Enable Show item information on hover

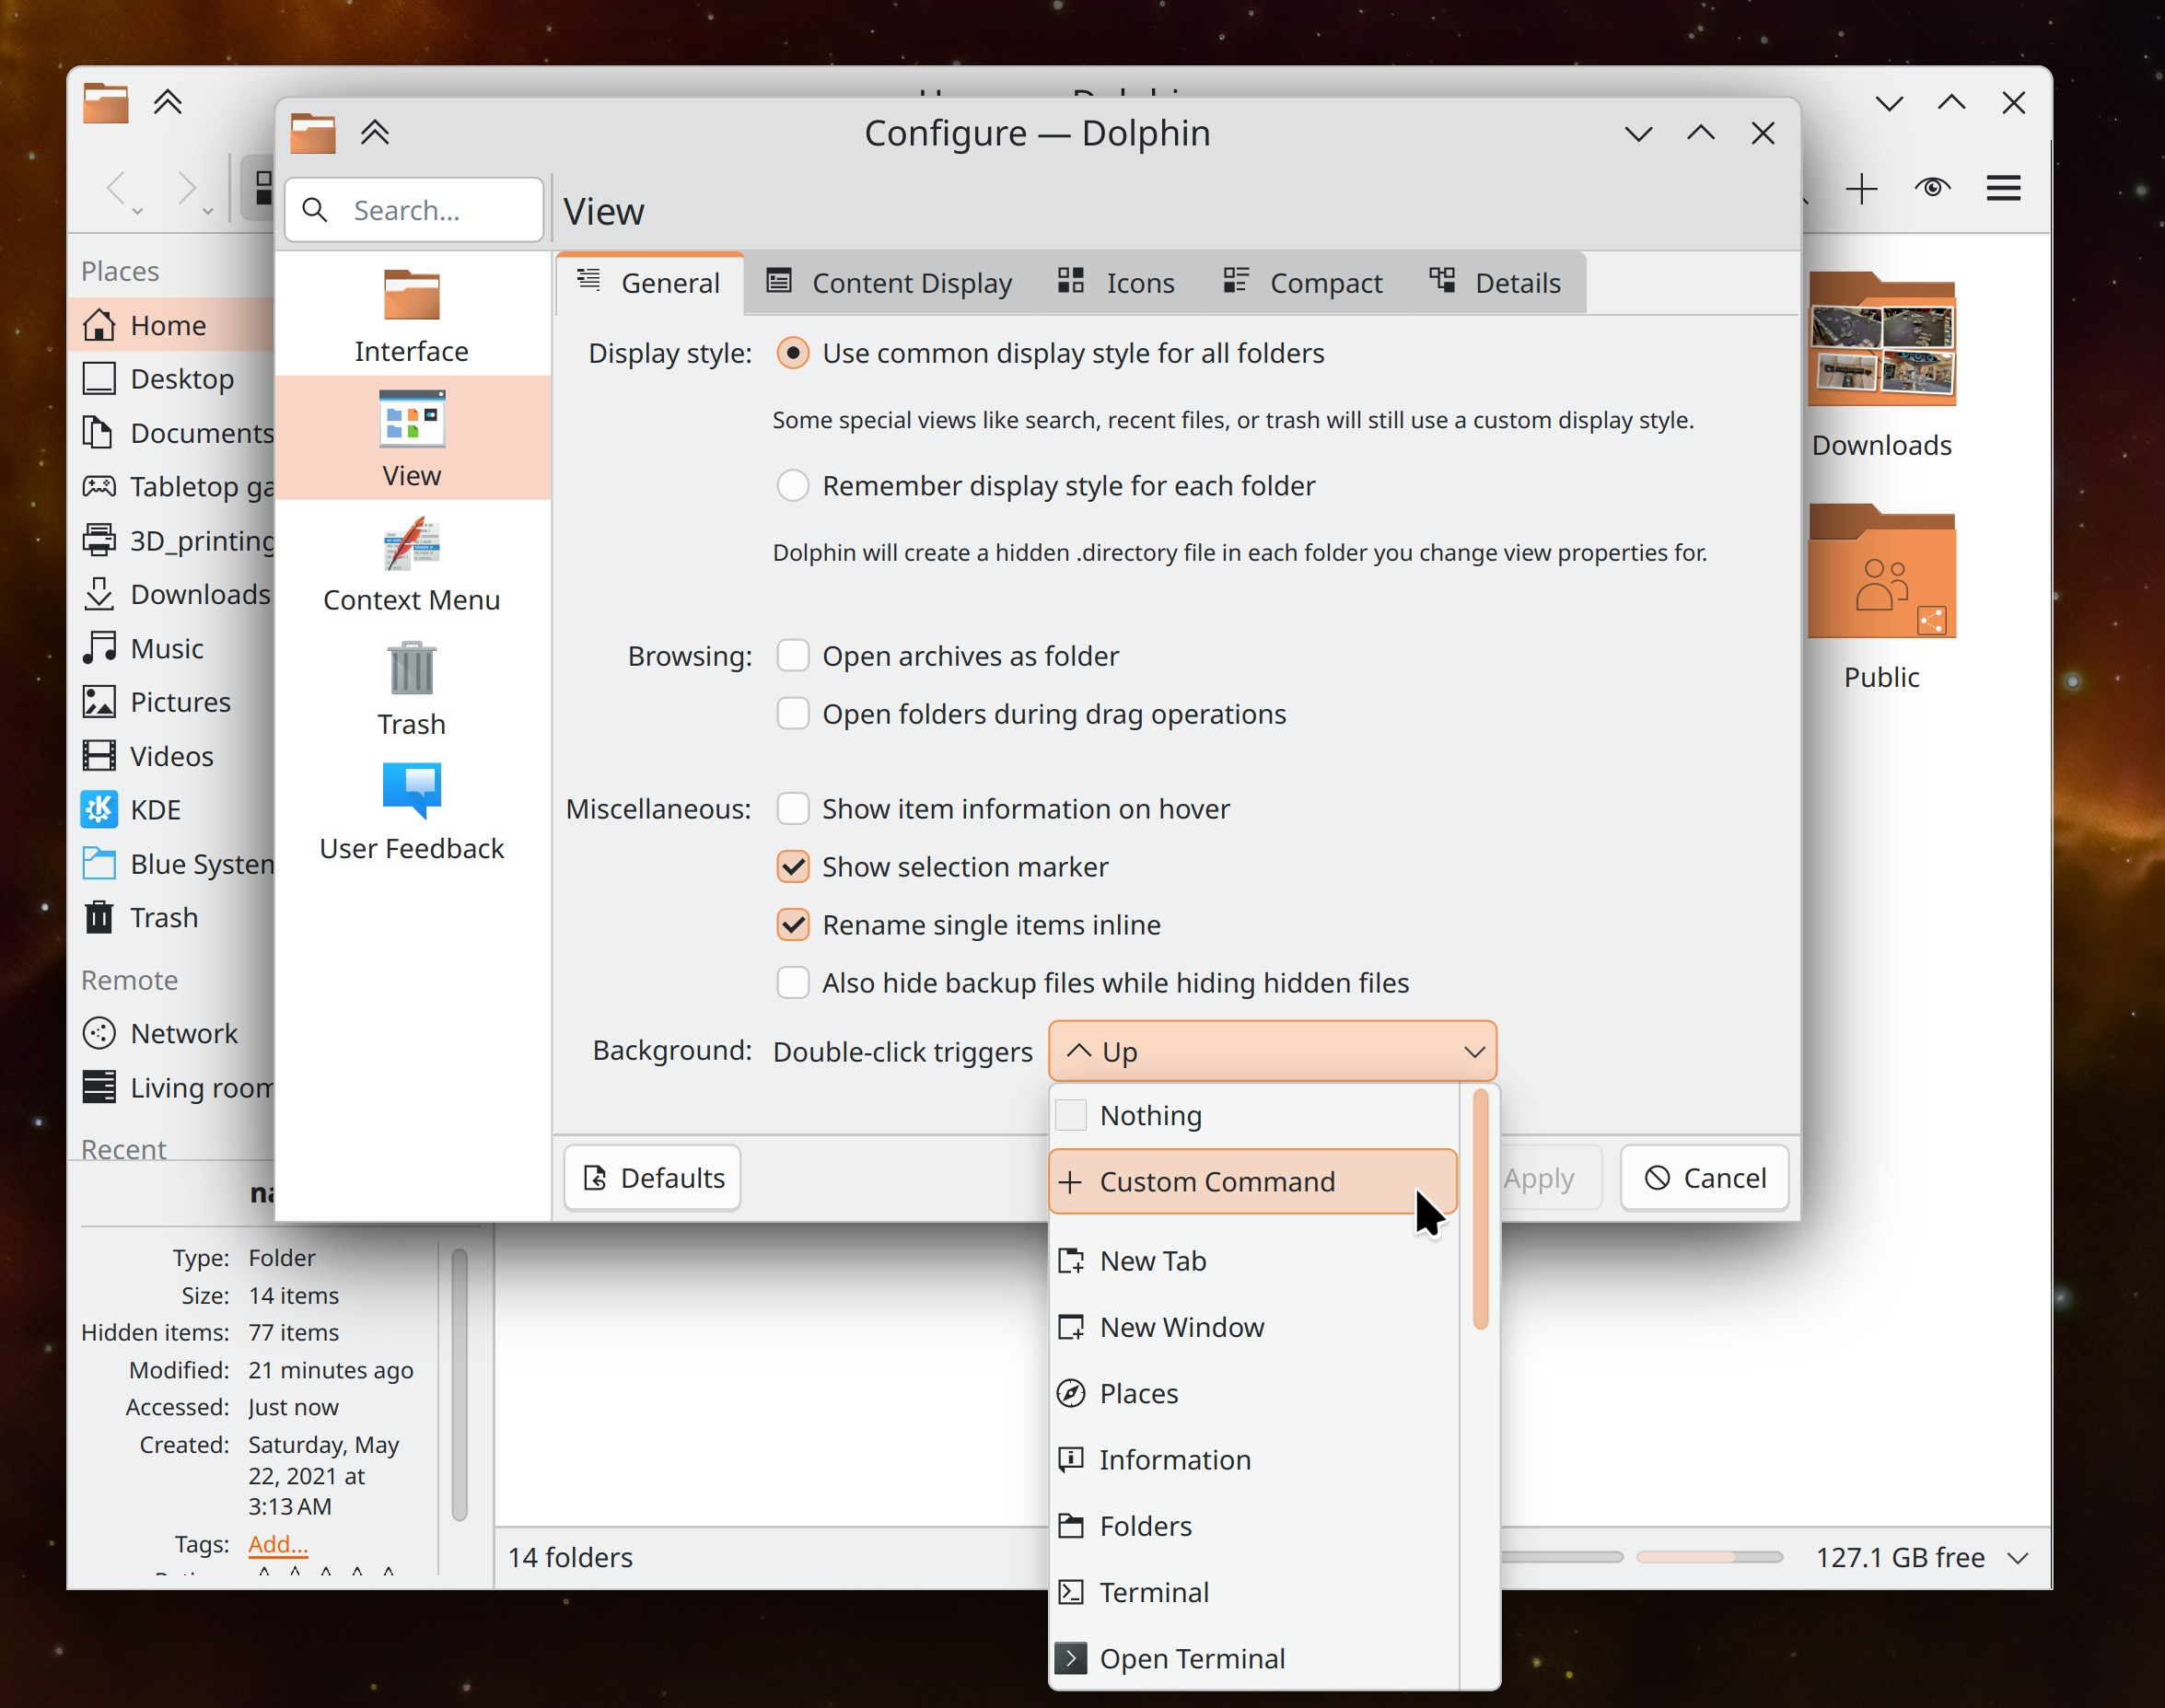(x=792, y=808)
